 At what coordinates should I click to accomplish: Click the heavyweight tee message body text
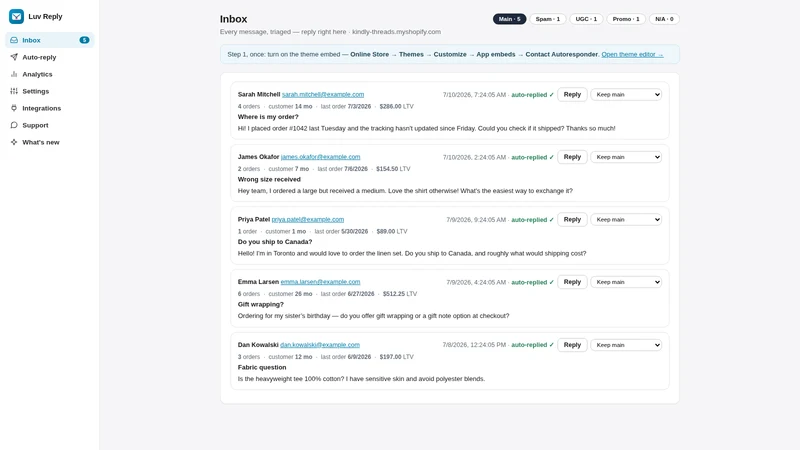361,379
